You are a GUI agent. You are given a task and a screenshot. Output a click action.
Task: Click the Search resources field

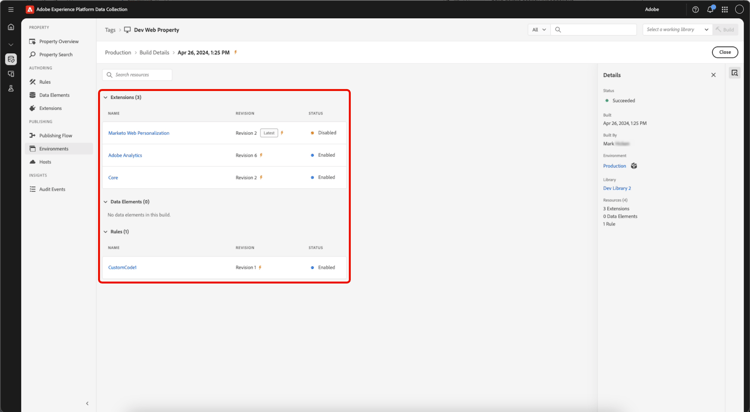coord(137,75)
